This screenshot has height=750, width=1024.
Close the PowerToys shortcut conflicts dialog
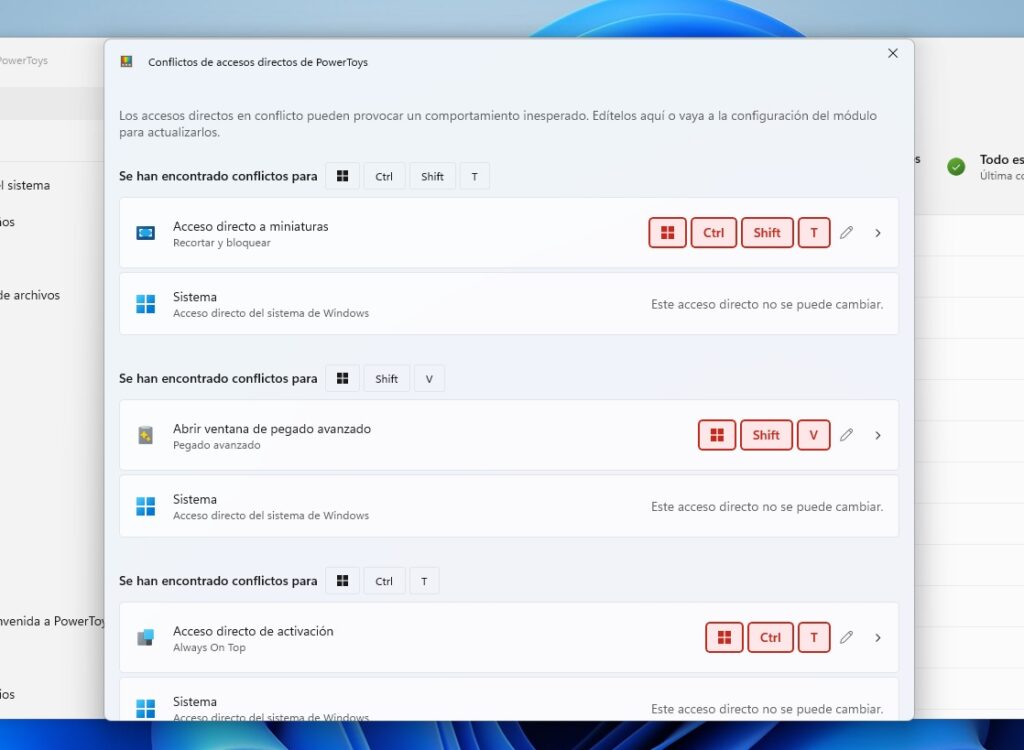click(893, 54)
